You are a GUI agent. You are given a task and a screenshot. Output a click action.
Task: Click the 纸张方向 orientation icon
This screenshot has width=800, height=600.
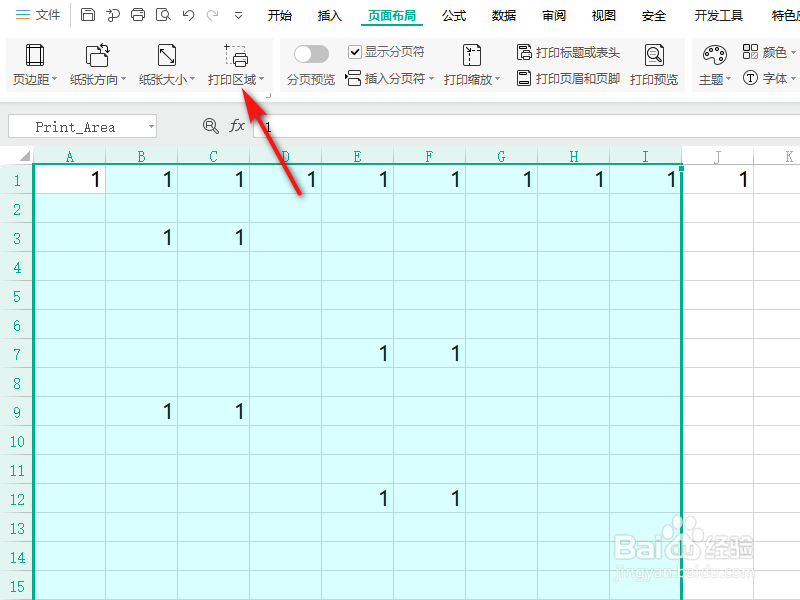tap(97, 55)
